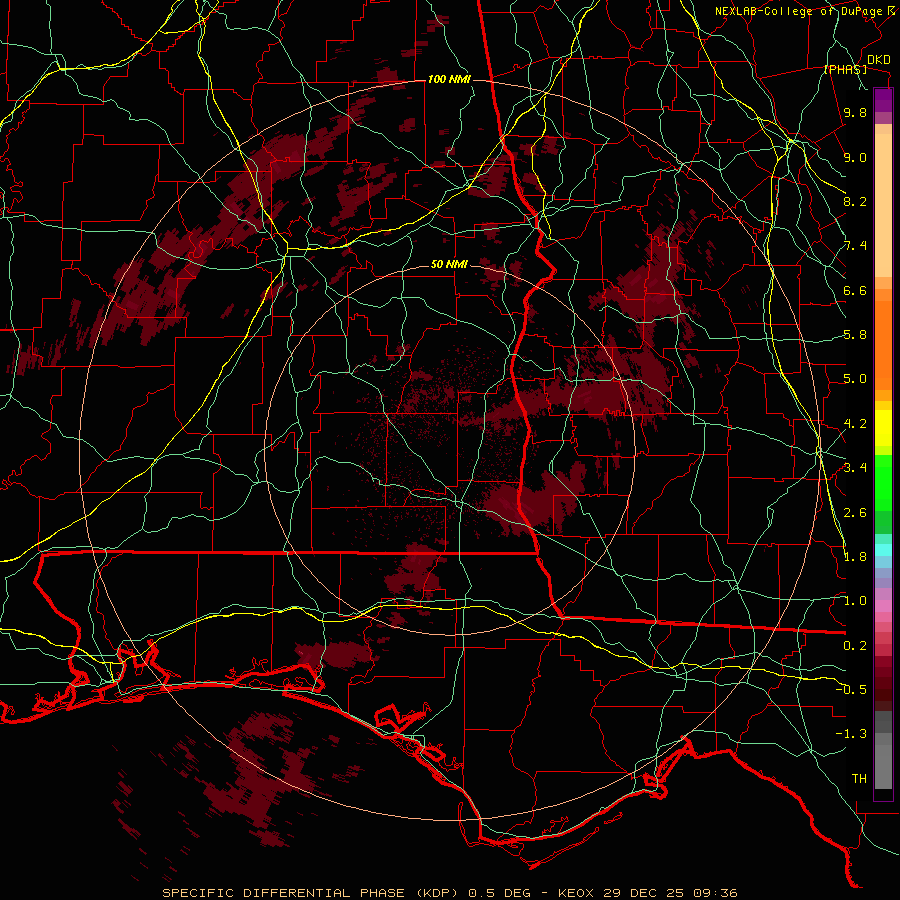This screenshot has height=900, width=900.
Task: Pick the cyan band on the color bar
Action: [883, 550]
